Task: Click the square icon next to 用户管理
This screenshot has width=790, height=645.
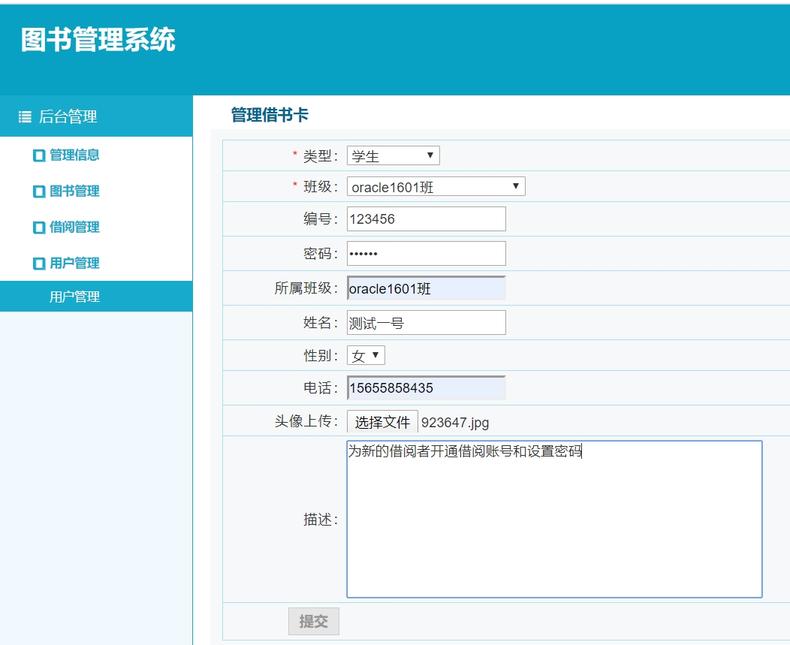Action: tap(39, 263)
